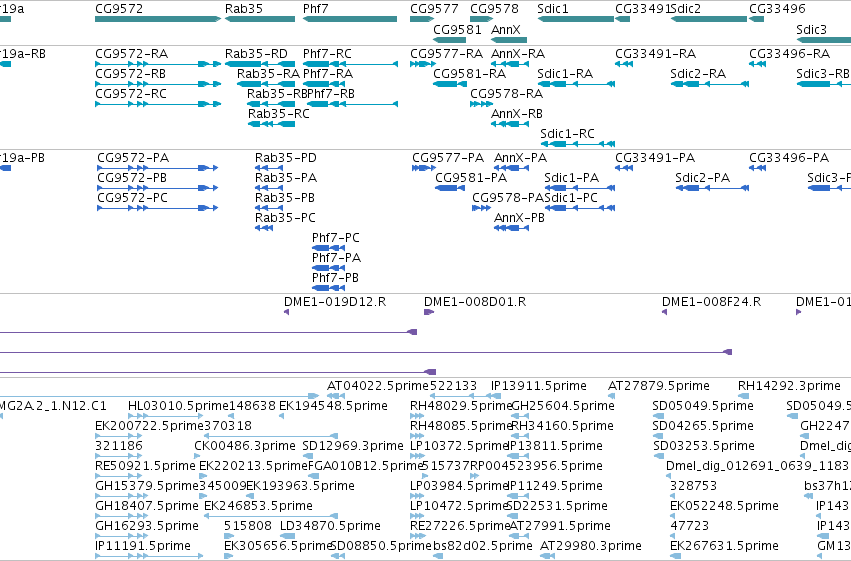The image size is (851, 561).
Task: Click the CG33491-RA transcript label
Action: click(x=655, y=54)
